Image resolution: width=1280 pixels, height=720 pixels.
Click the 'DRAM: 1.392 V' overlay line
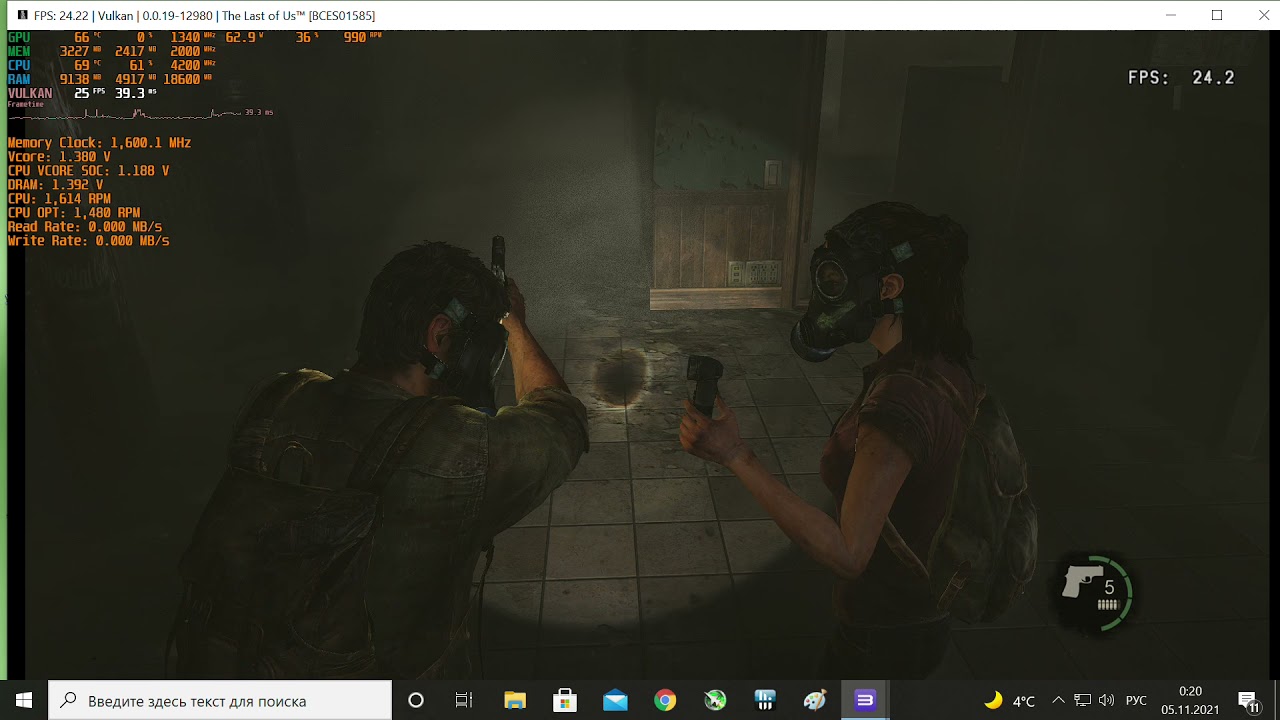click(55, 185)
